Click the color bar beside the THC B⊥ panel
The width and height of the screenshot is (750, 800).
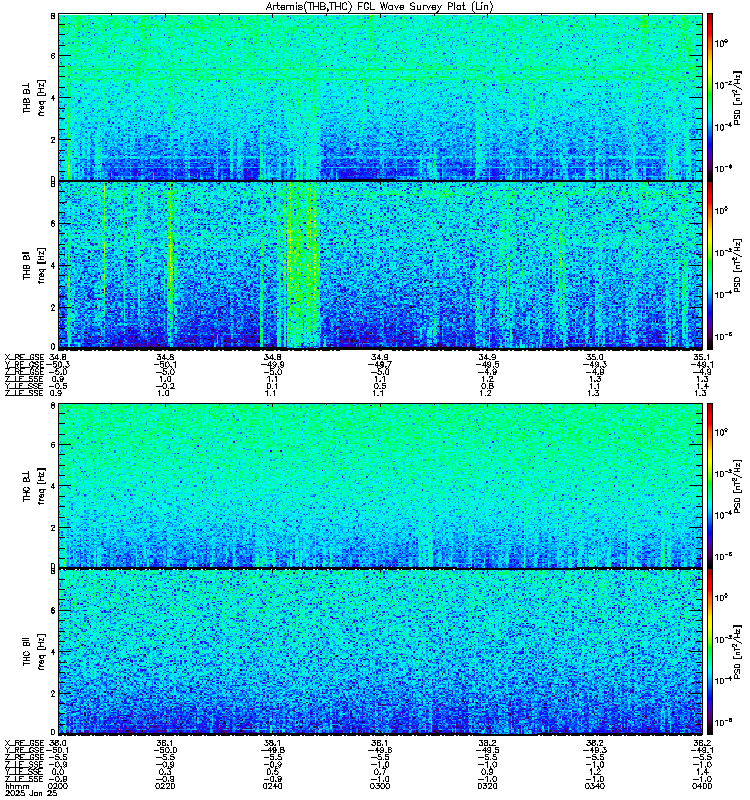point(710,485)
